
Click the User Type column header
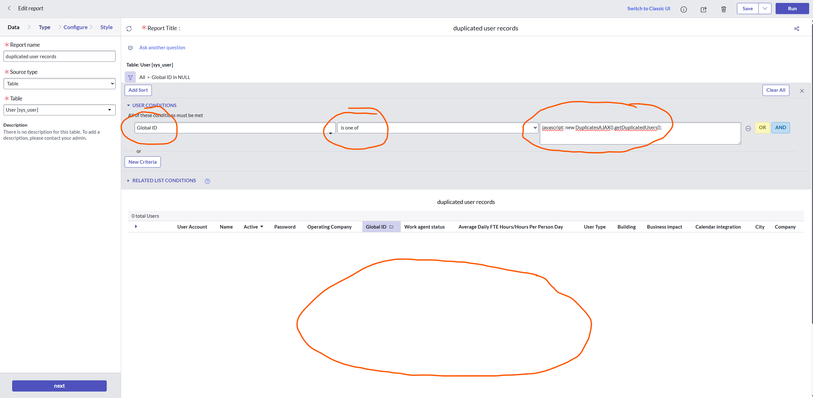[595, 227]
